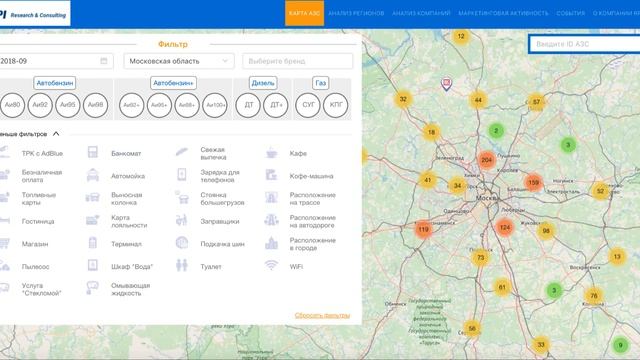Select the Подкачка шин filter icon

[182, 243]
